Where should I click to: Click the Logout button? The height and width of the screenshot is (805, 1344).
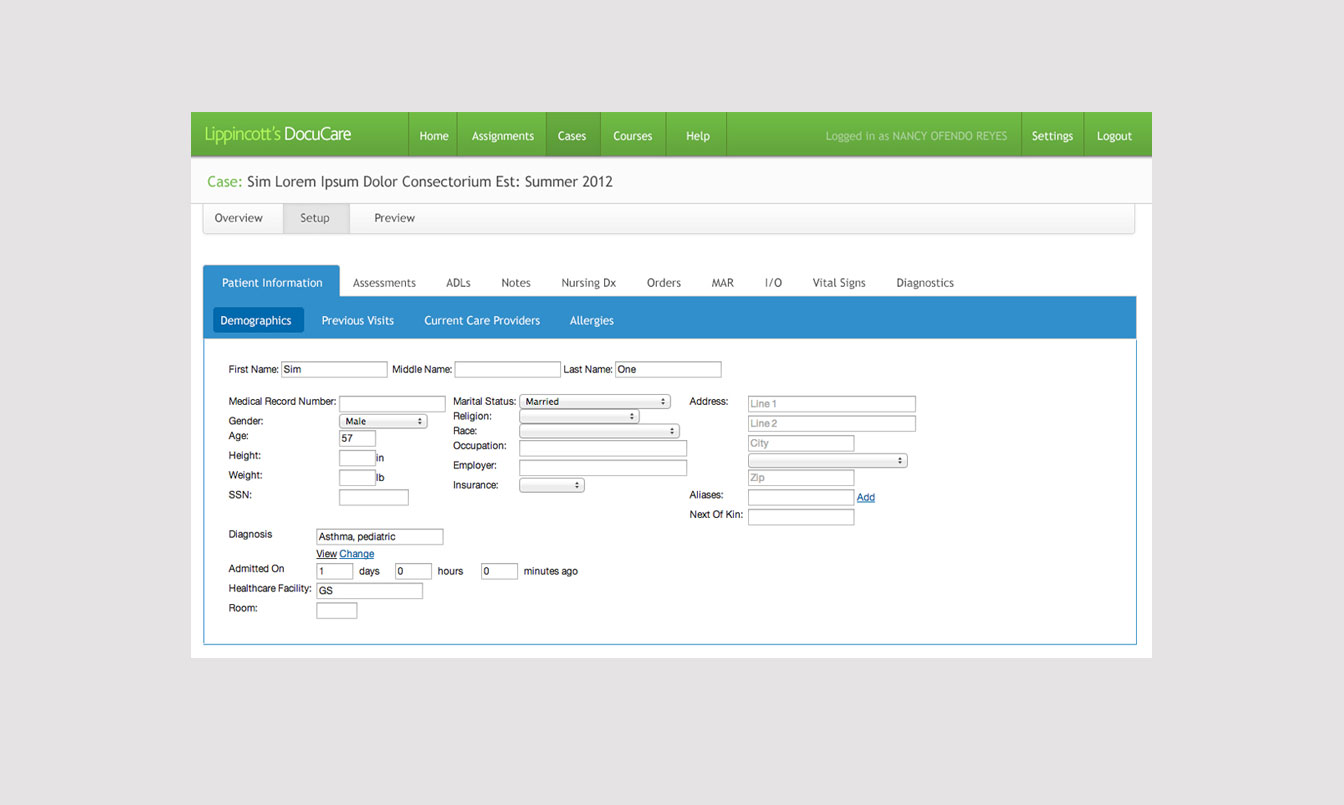click(1116, 134)
